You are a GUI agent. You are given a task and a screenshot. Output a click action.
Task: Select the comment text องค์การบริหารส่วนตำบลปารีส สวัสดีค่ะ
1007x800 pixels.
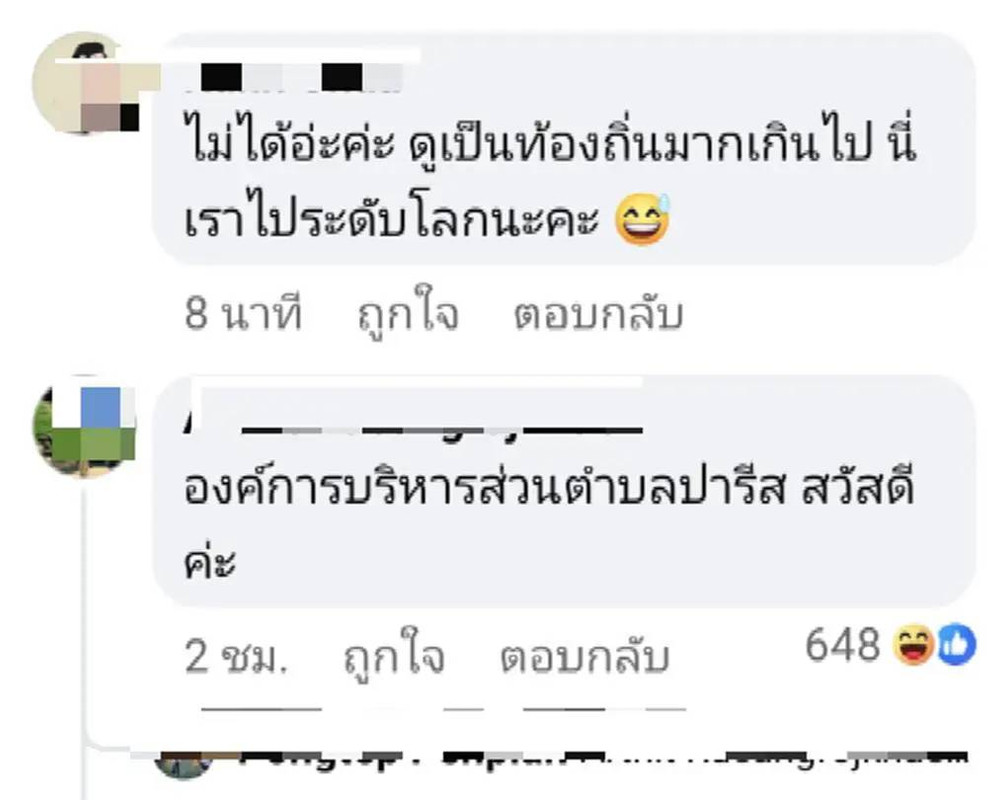point(549,525)
